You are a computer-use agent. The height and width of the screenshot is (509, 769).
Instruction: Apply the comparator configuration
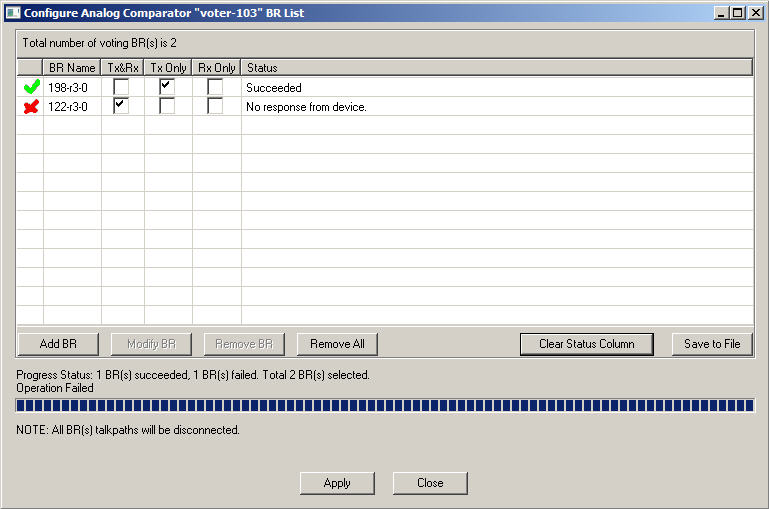pos(337,483)
